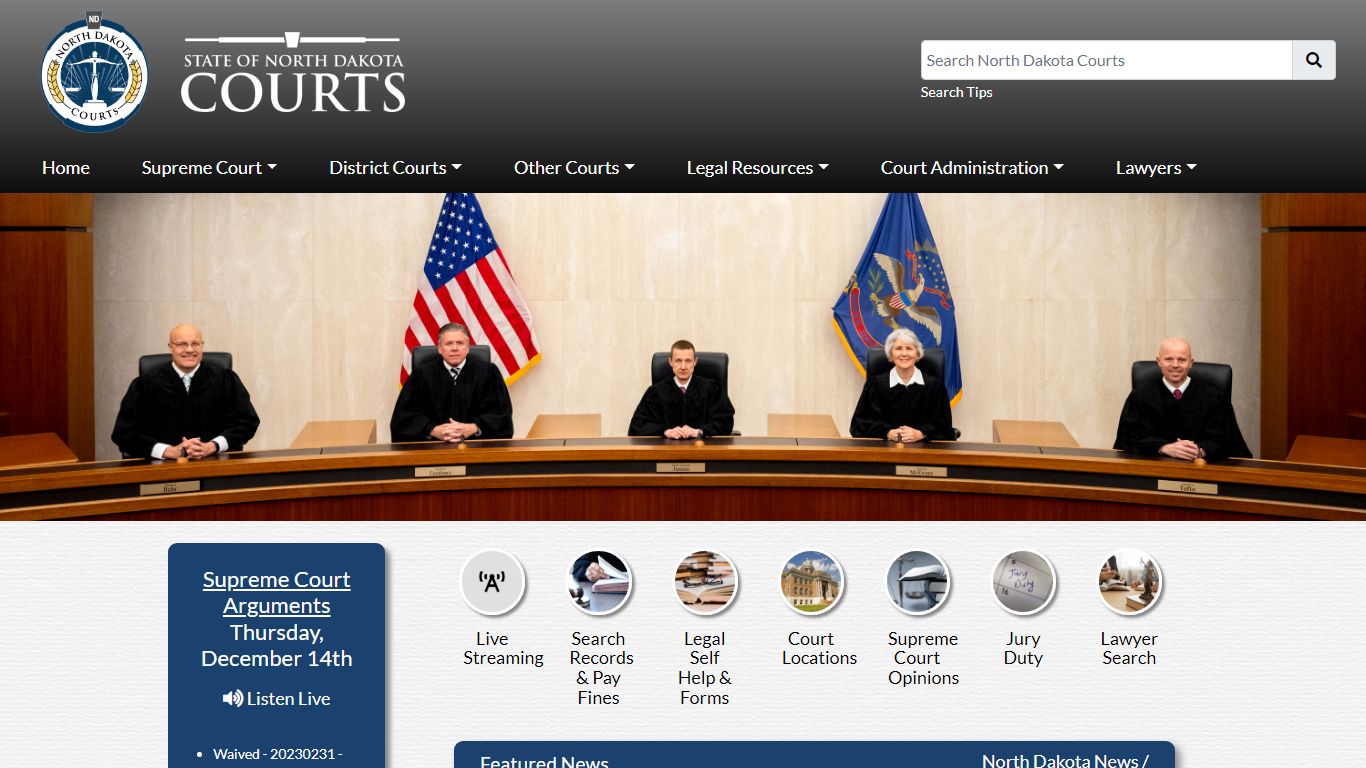Click the Search Records & Pay Fines label
Screen dimensions: 1366x768
pos(601,668)
